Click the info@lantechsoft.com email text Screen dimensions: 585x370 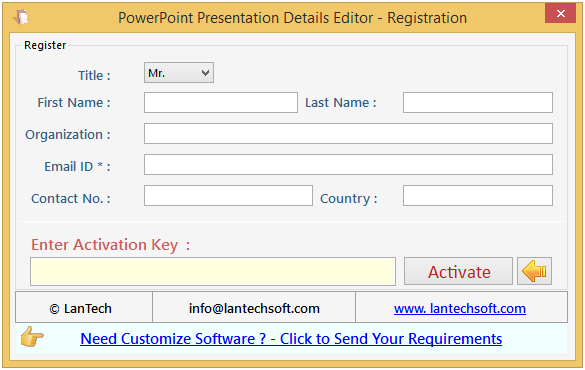point(254,308)
